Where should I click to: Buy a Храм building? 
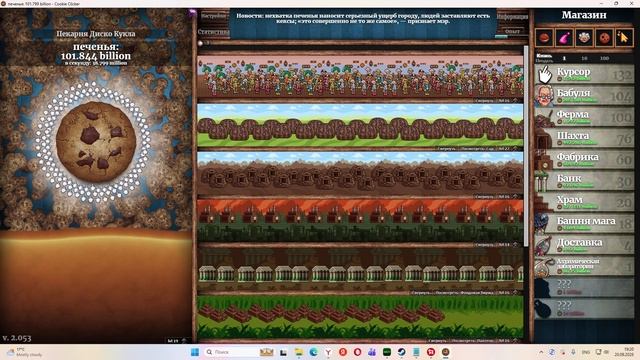tap(584, 202)
